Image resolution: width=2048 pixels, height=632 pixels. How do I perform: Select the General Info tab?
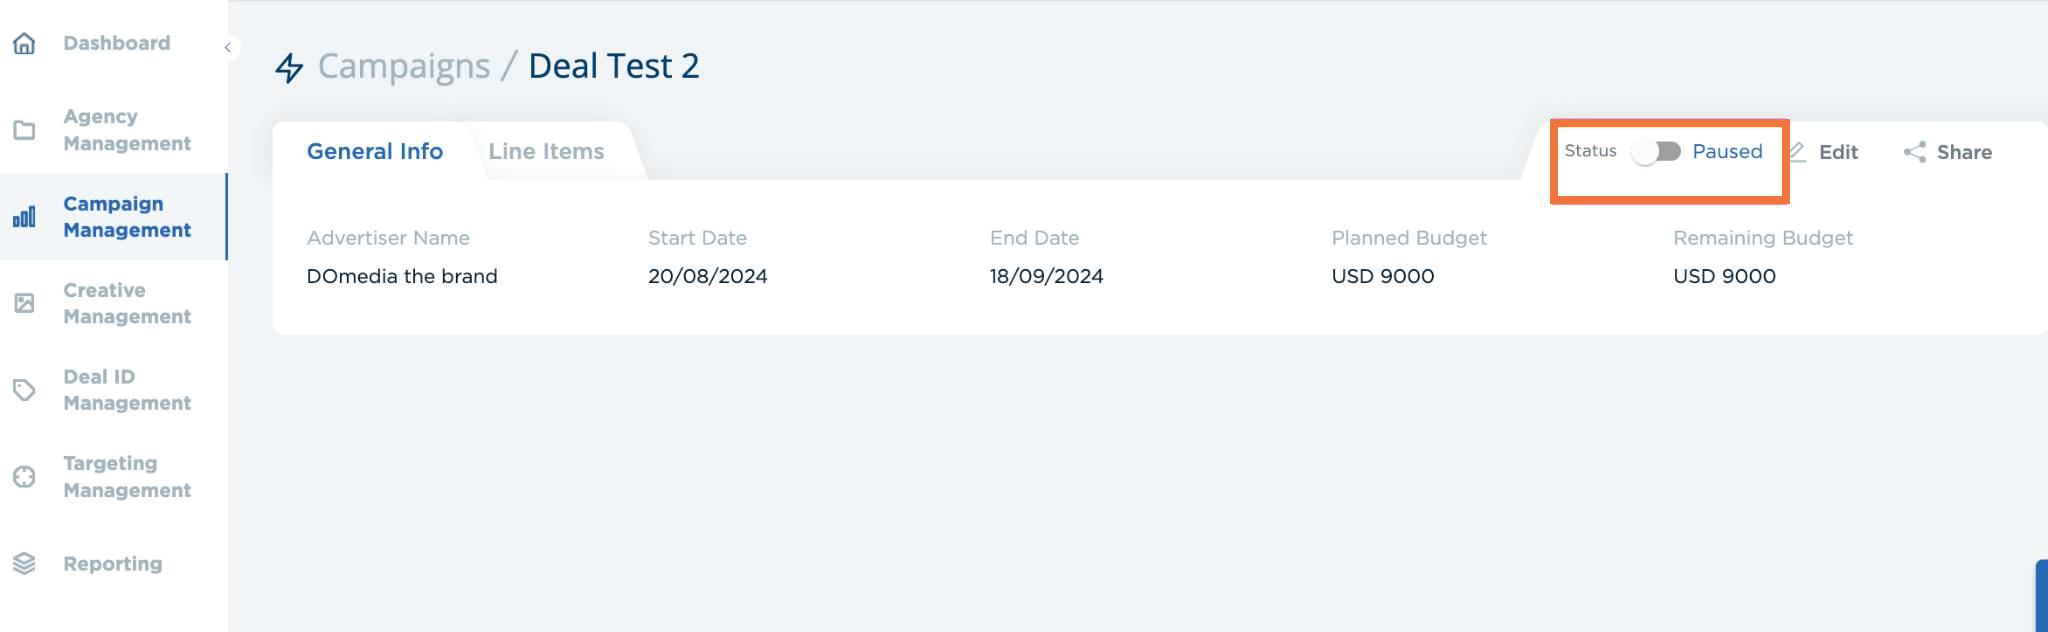[x=375, y=151]
